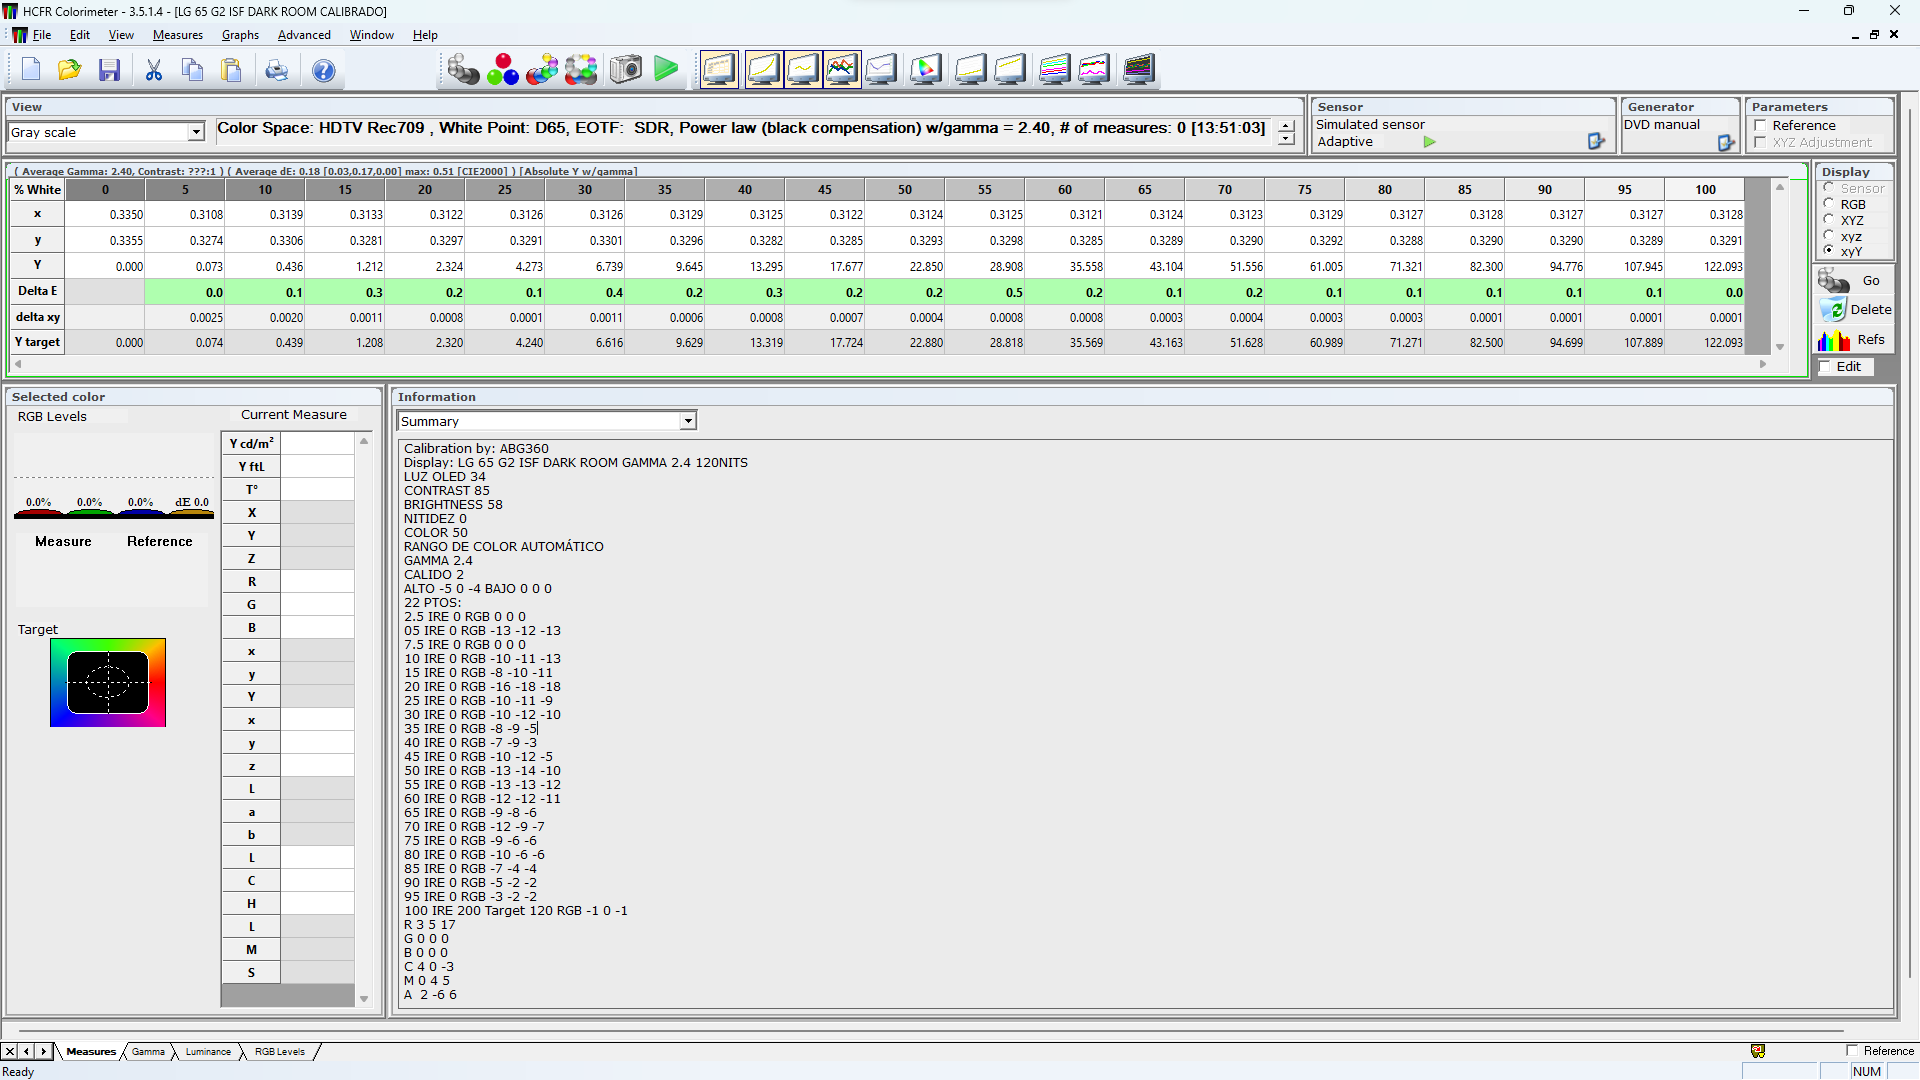This screenshot has width=1920, height=1080.
Task: Open the CIE diagram view icon
Action: tap(926, 70)
